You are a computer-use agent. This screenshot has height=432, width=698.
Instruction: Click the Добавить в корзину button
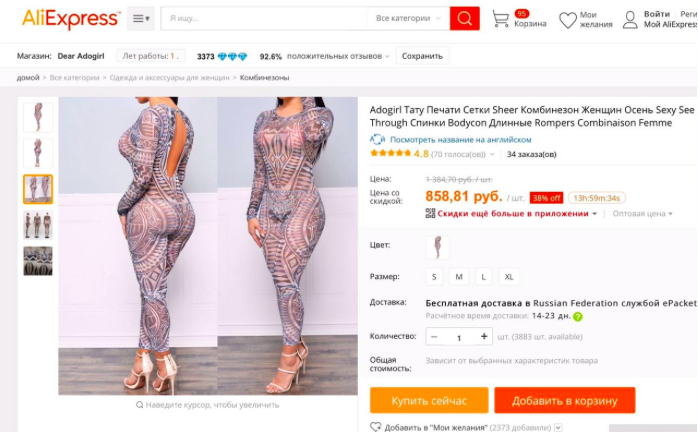coord(564,400)
